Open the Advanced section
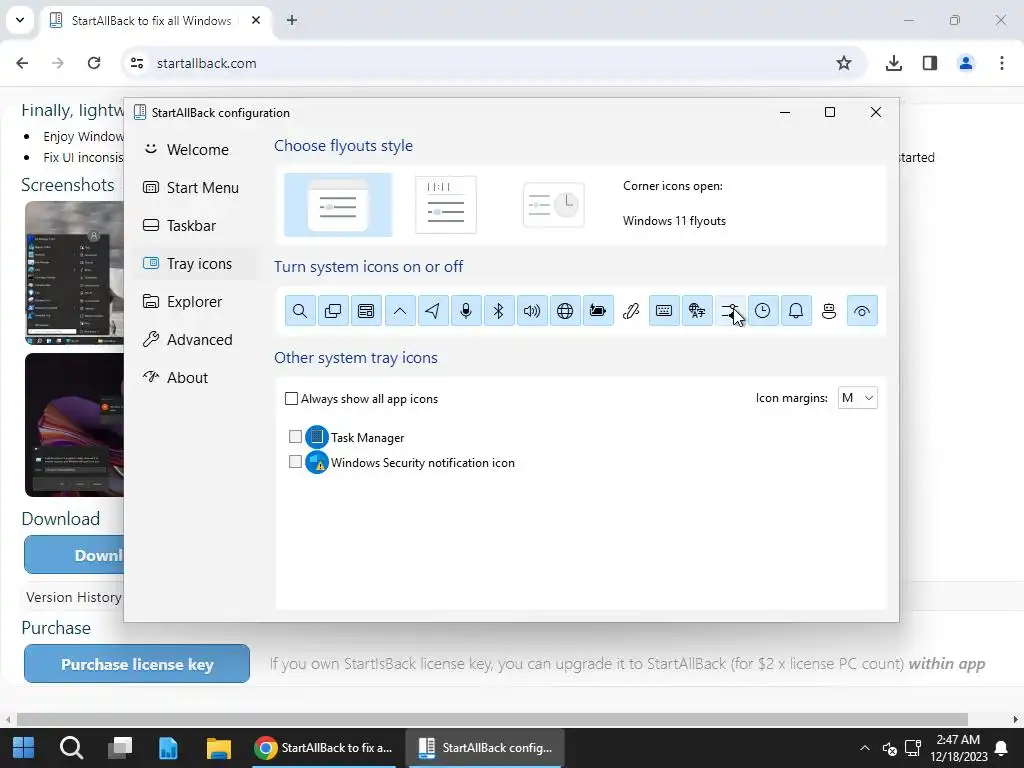 click(x=196, y=340)
